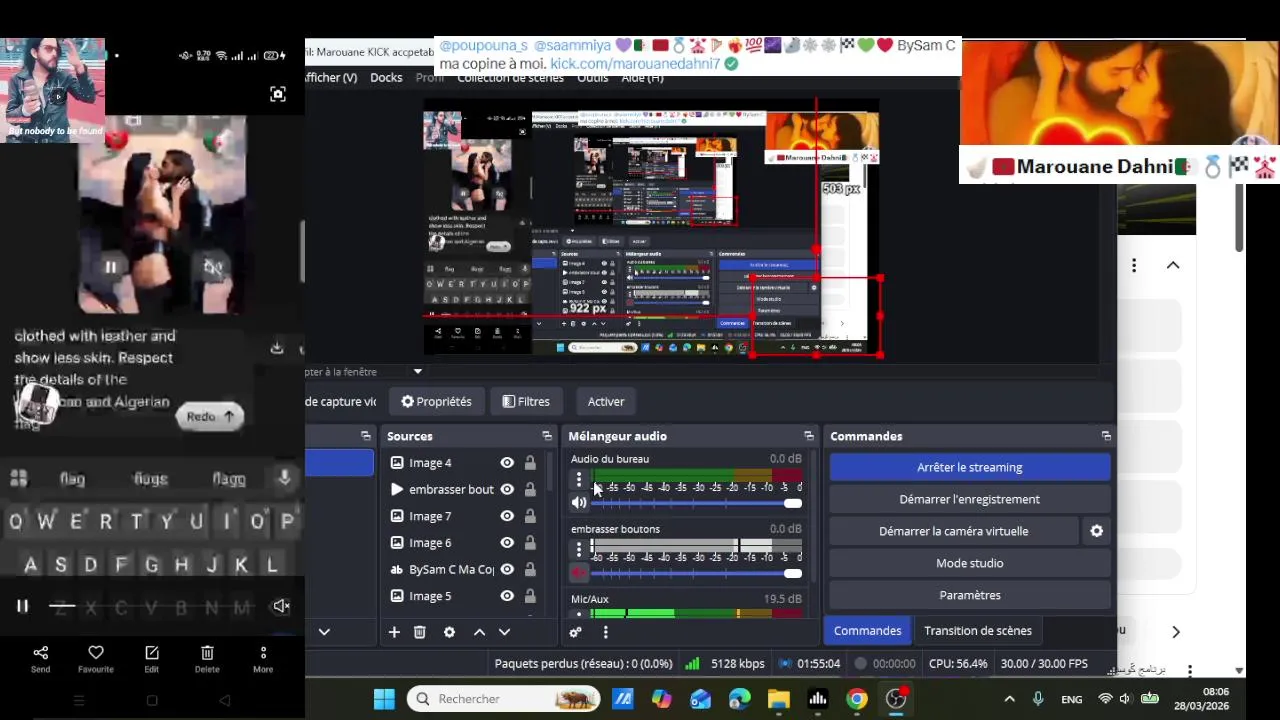Screen dimensions: 1280x720
Task: Show hidden tray icons chevron
Action: (1009, 699)
